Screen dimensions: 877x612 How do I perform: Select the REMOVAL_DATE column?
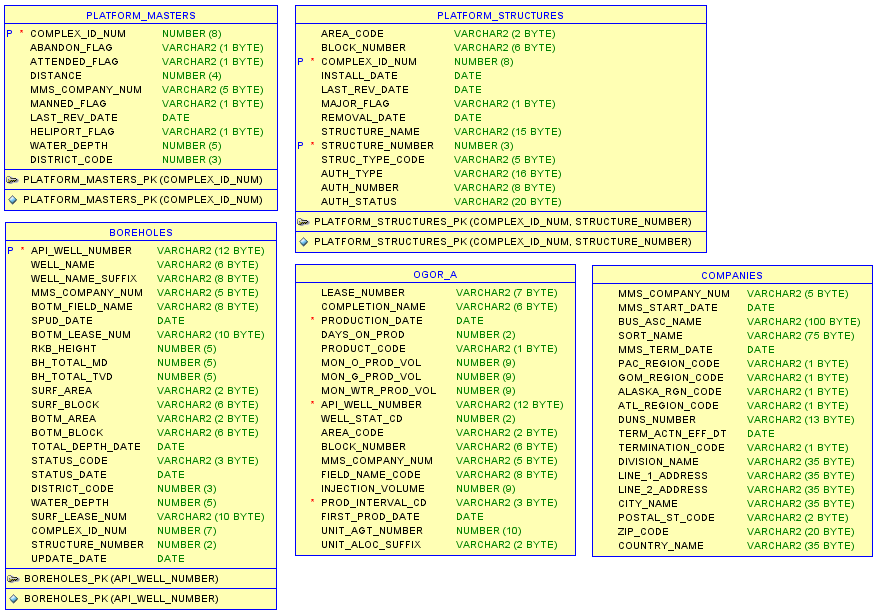364,117
